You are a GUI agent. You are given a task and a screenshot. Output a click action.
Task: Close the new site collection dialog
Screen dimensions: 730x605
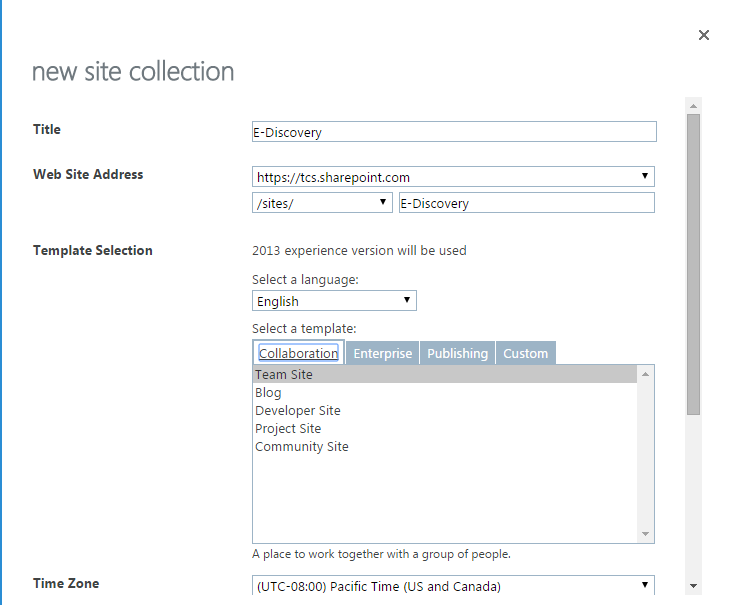point(704,35)
